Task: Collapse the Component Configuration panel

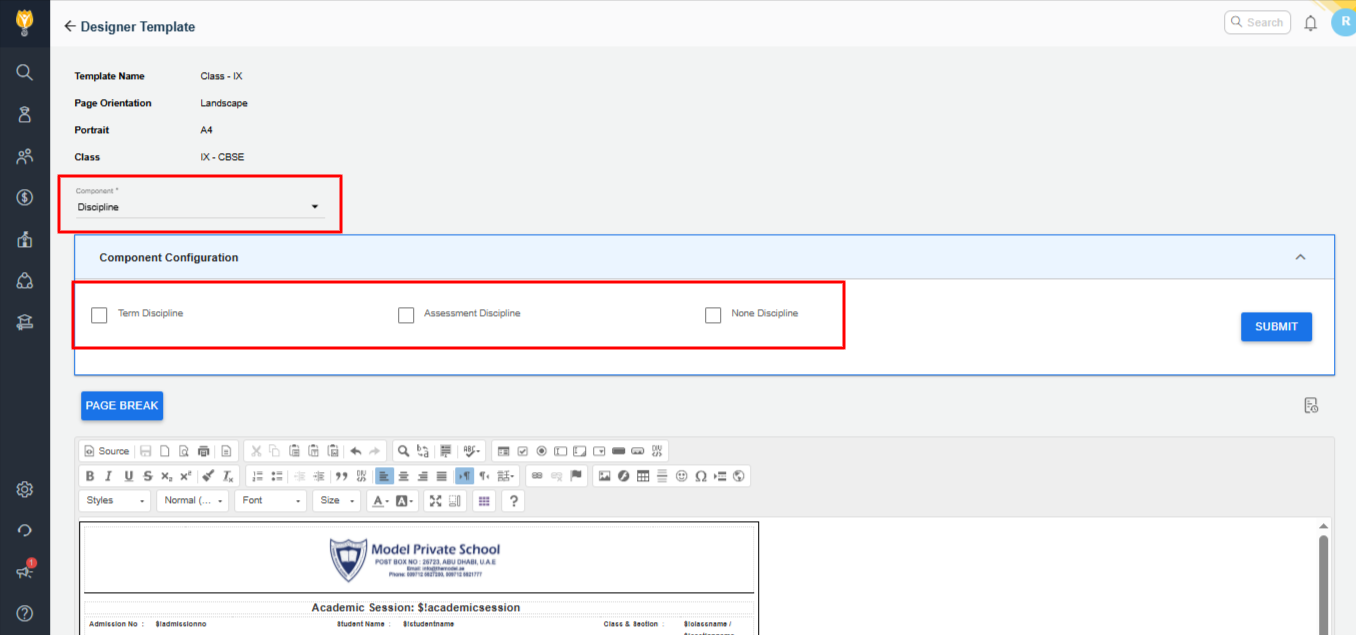Action: click(x=1300, y=257)
